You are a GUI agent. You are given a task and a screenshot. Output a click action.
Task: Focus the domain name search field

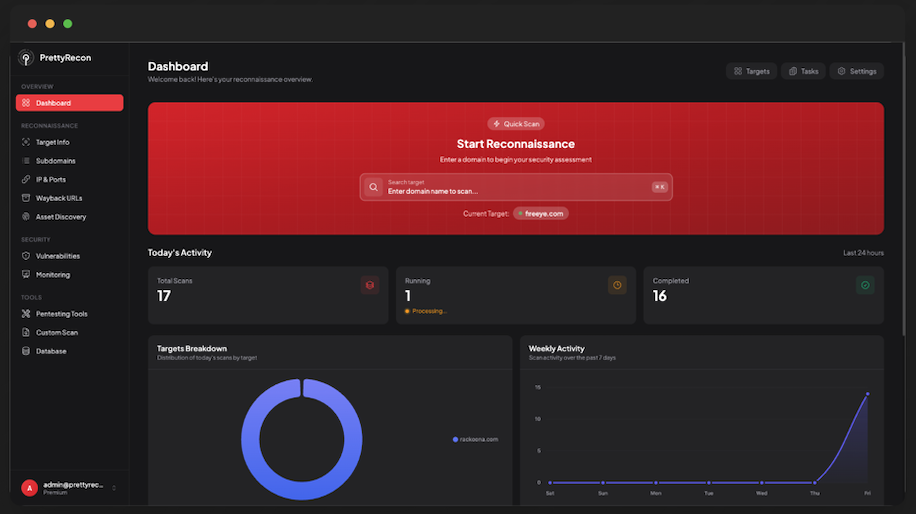516,187
